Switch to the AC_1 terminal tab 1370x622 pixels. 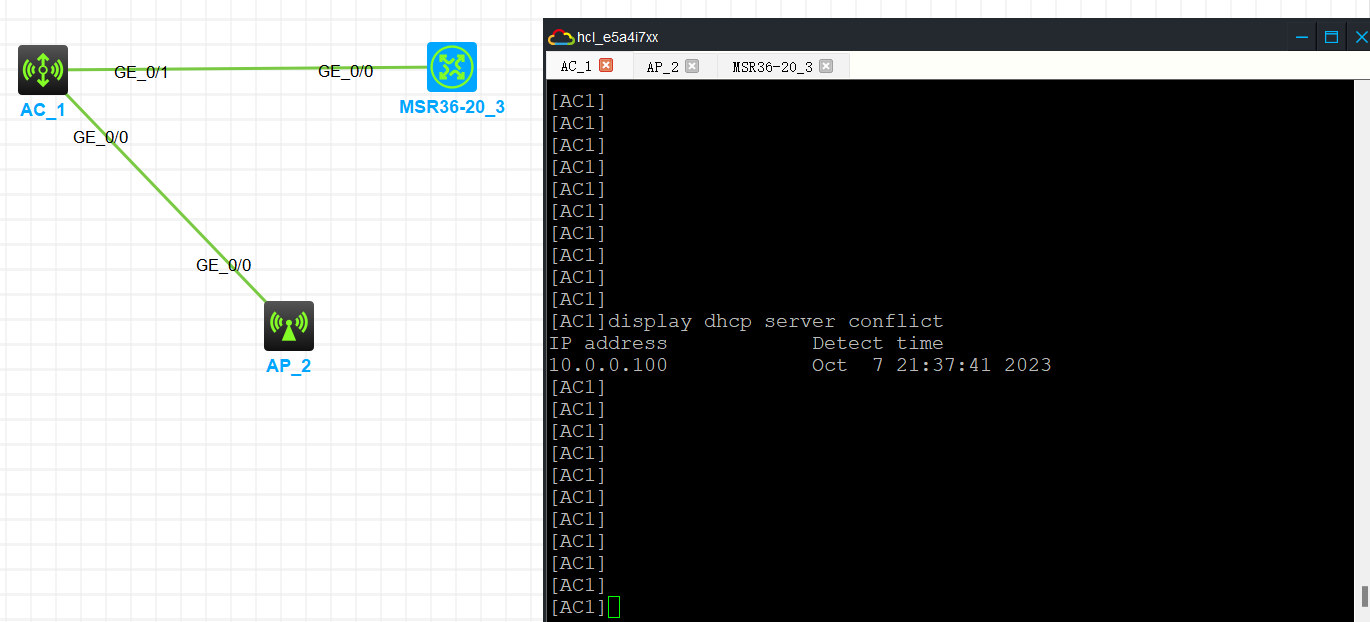tap(576, 66)
